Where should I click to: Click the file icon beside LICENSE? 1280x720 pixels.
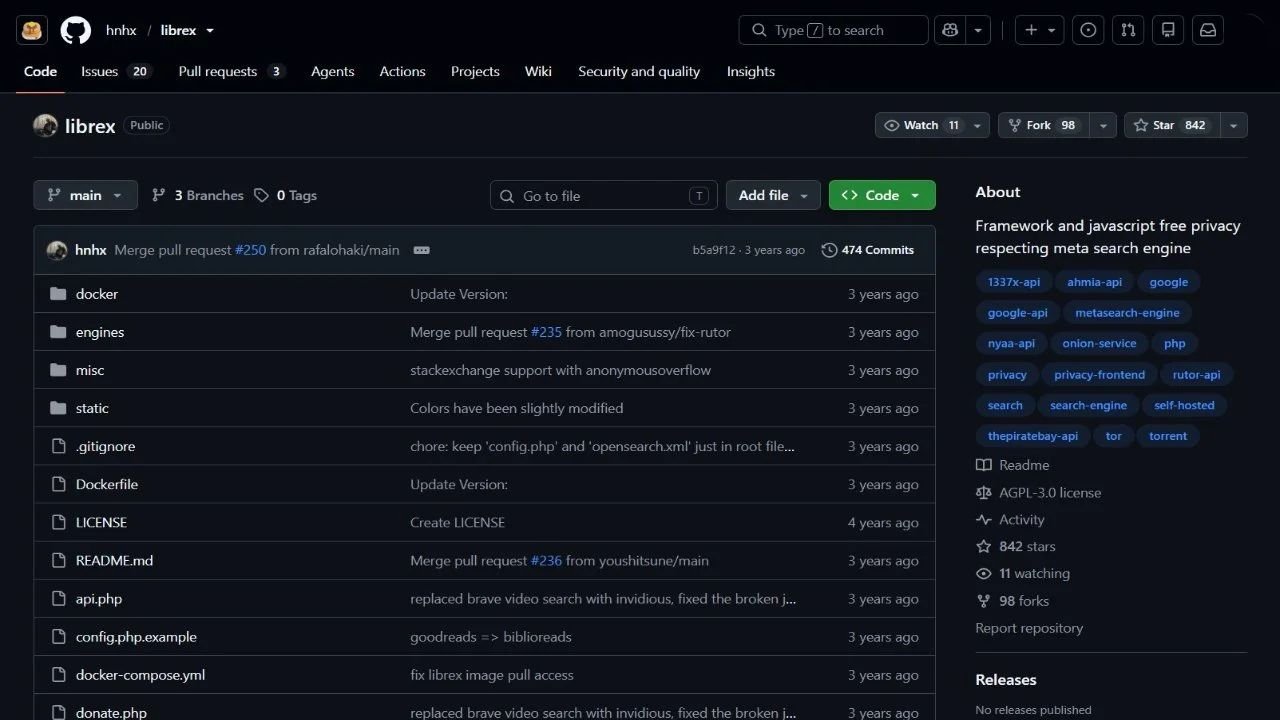(x=58, y=522)
